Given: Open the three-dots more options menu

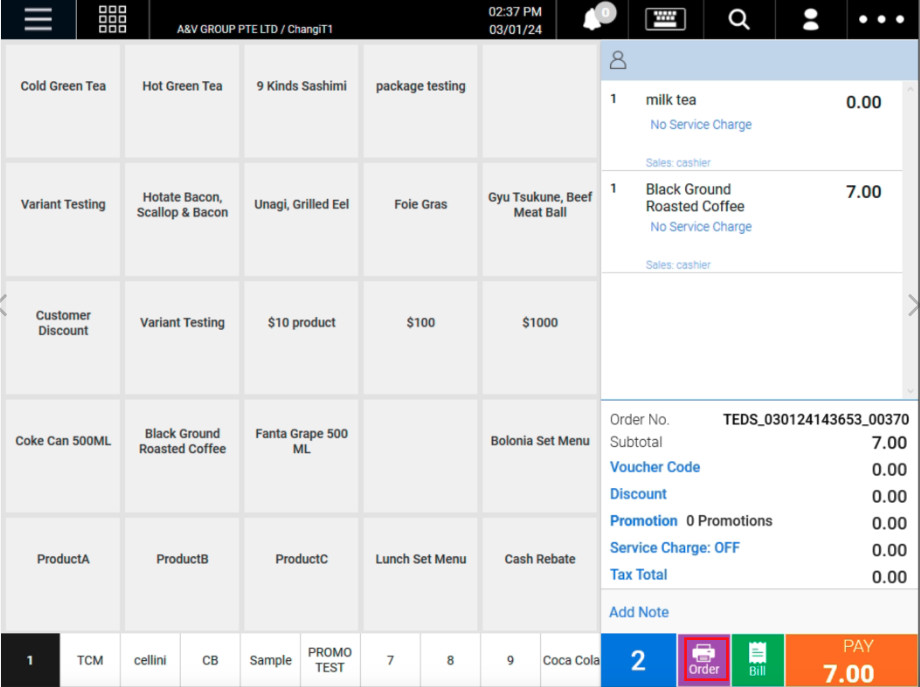Looking at the screenshot, I should point(883,19).
